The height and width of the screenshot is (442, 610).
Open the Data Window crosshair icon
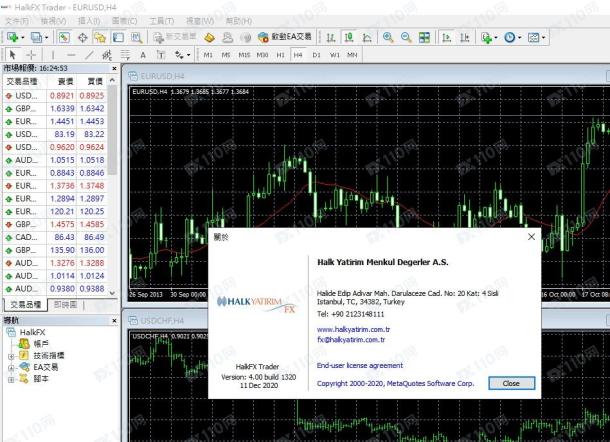(82, 37)
